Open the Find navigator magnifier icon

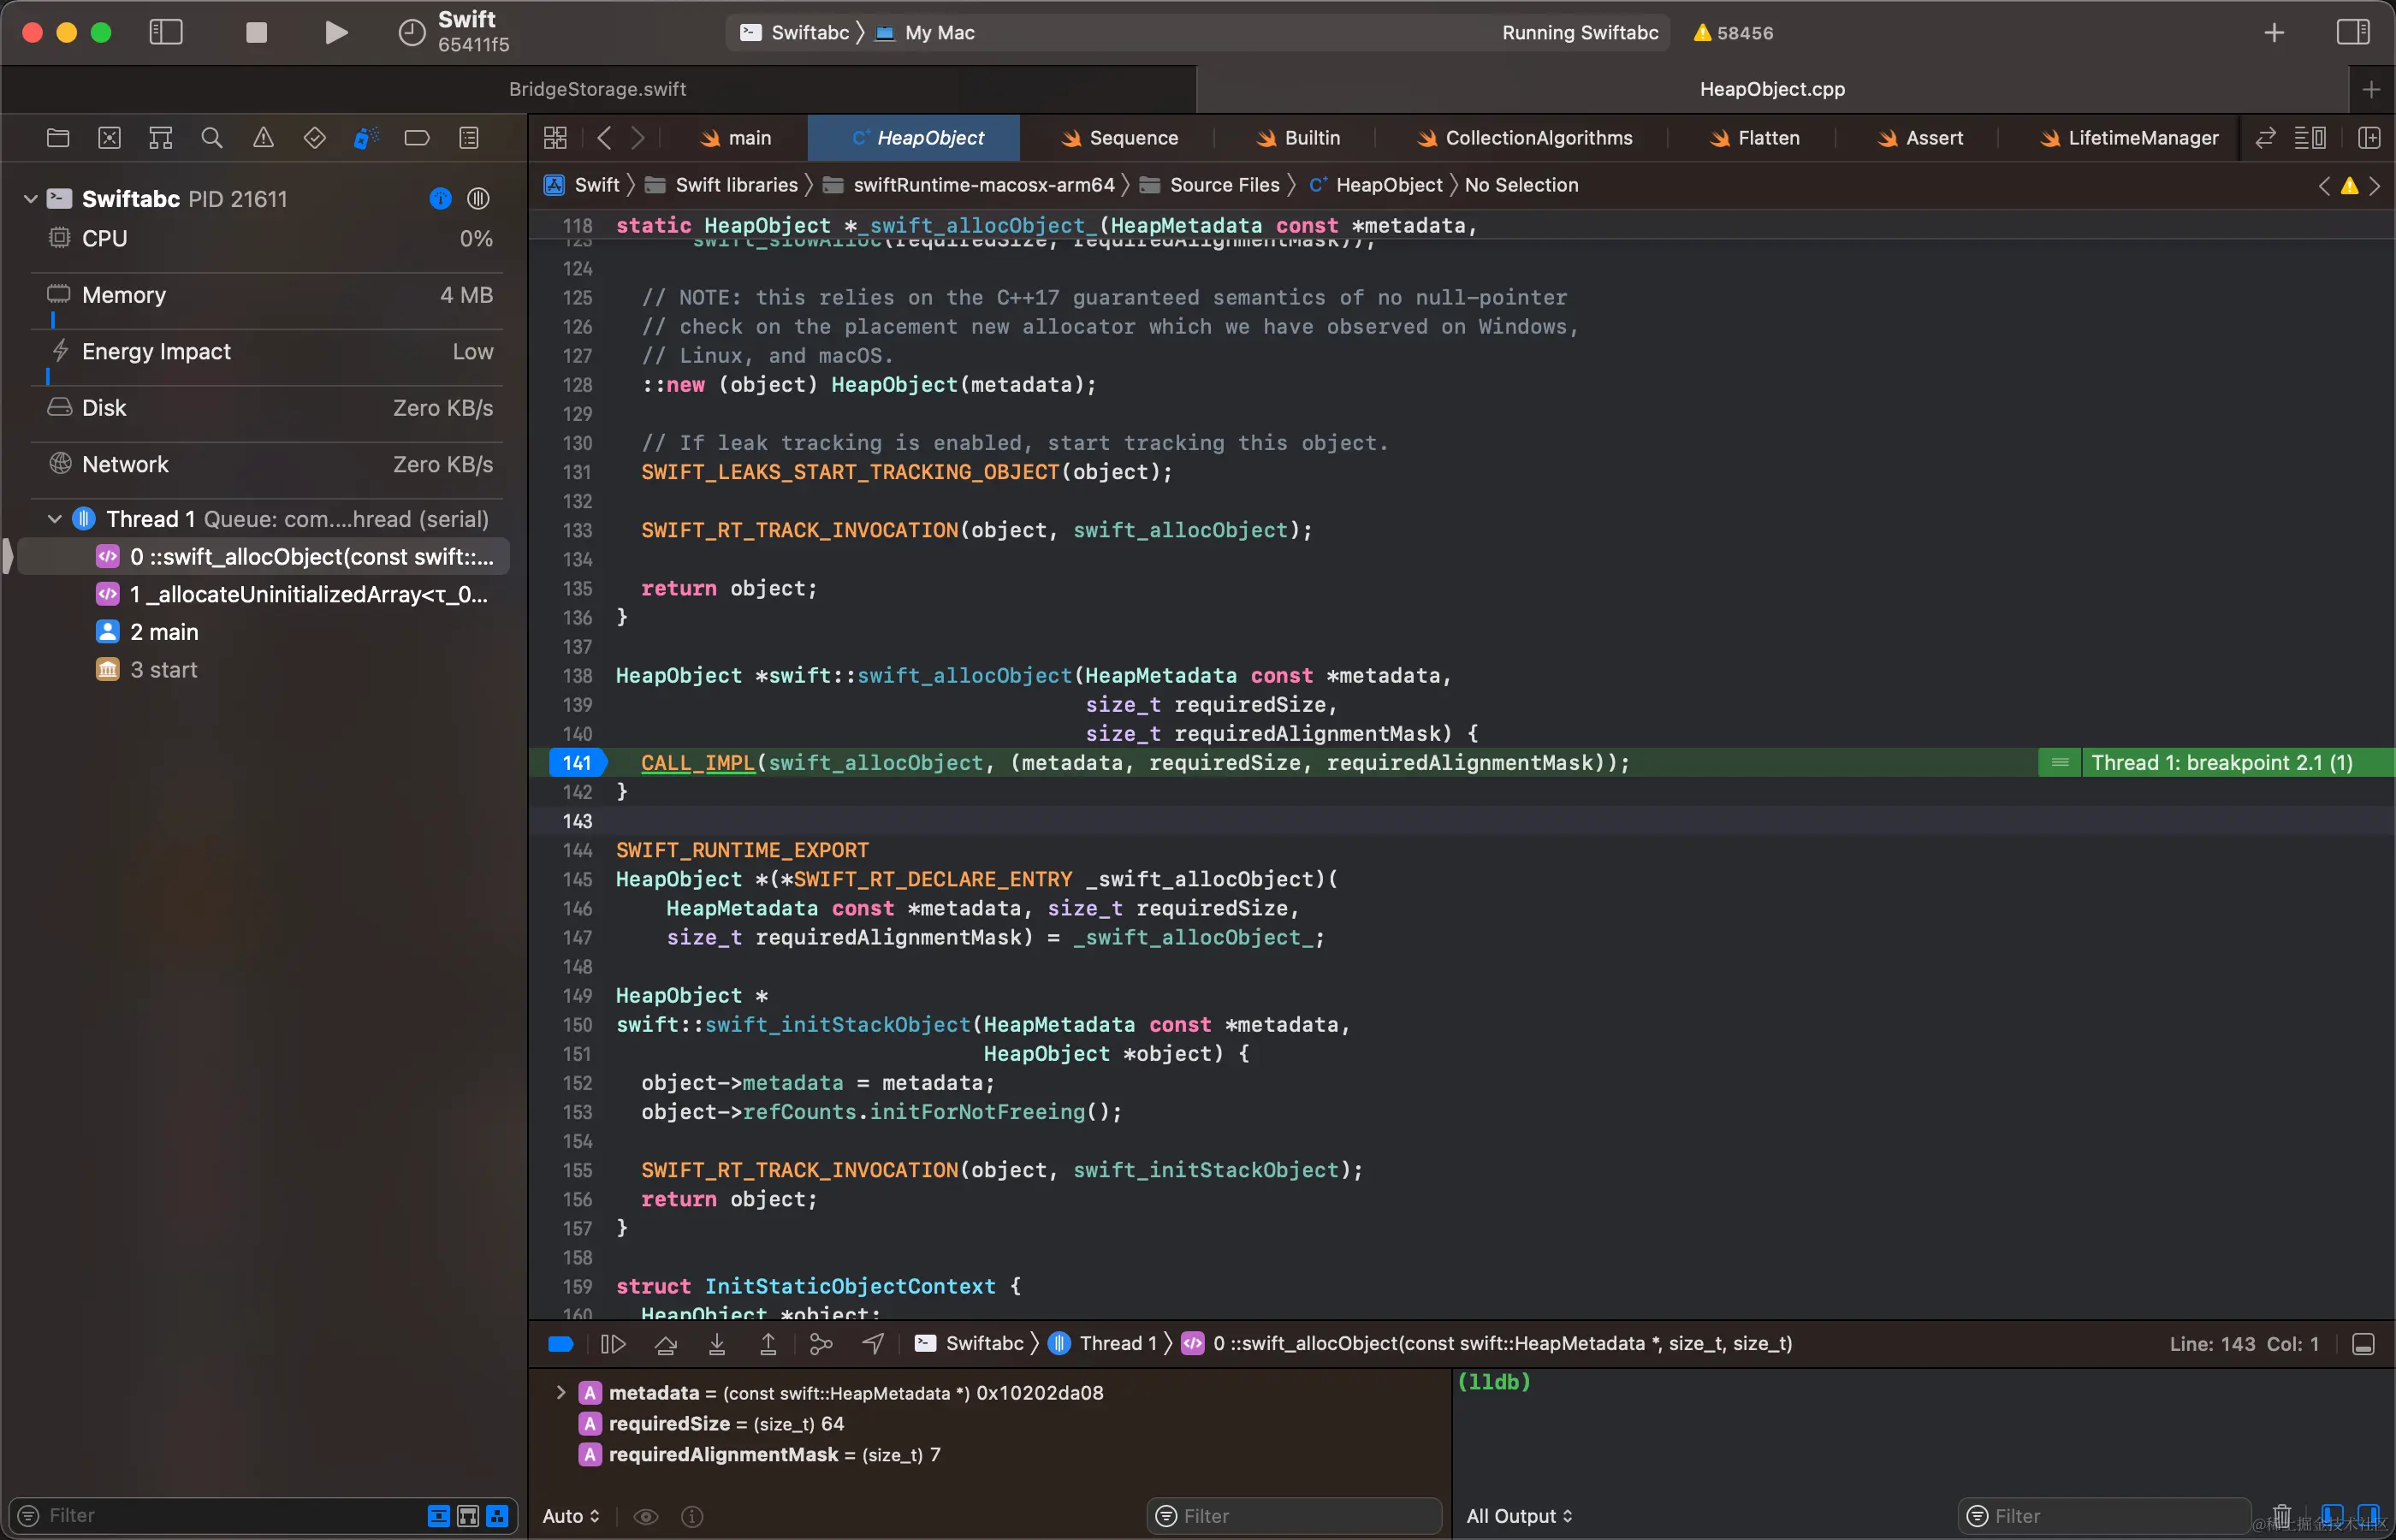[211, 138]
